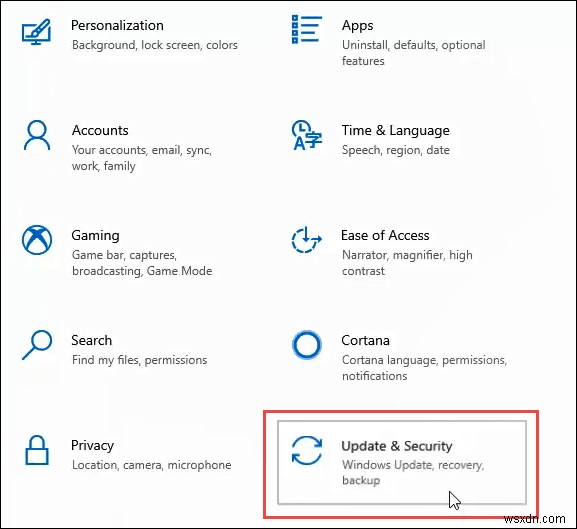577x529 pixels.
Task: Open the Accounts person icon
Action: pyautogui.click(x=37, y=135)
